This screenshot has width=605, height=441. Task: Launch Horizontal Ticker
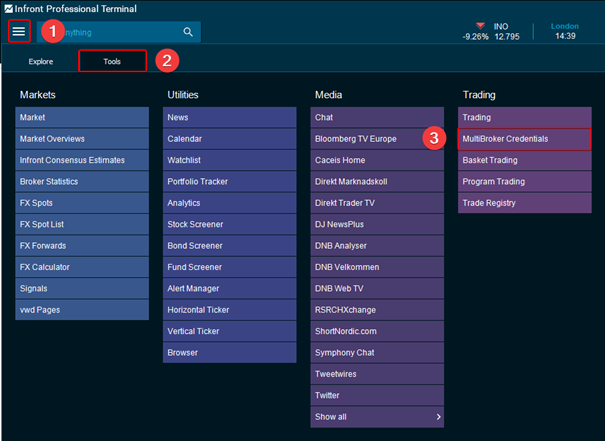point(230,310)
